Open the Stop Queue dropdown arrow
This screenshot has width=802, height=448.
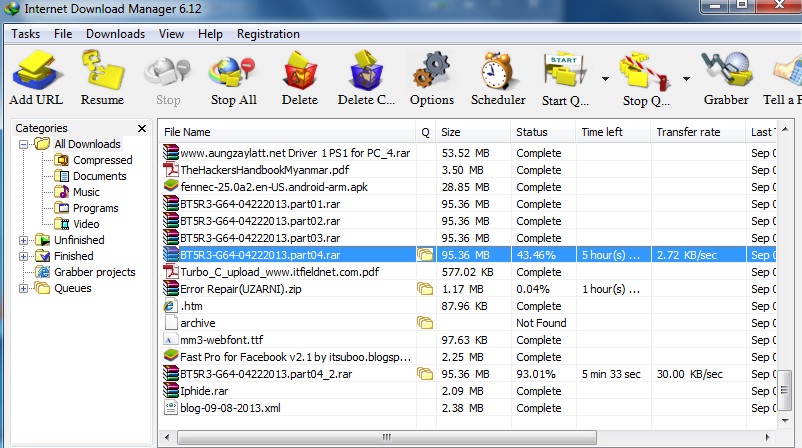click(686, 79)
